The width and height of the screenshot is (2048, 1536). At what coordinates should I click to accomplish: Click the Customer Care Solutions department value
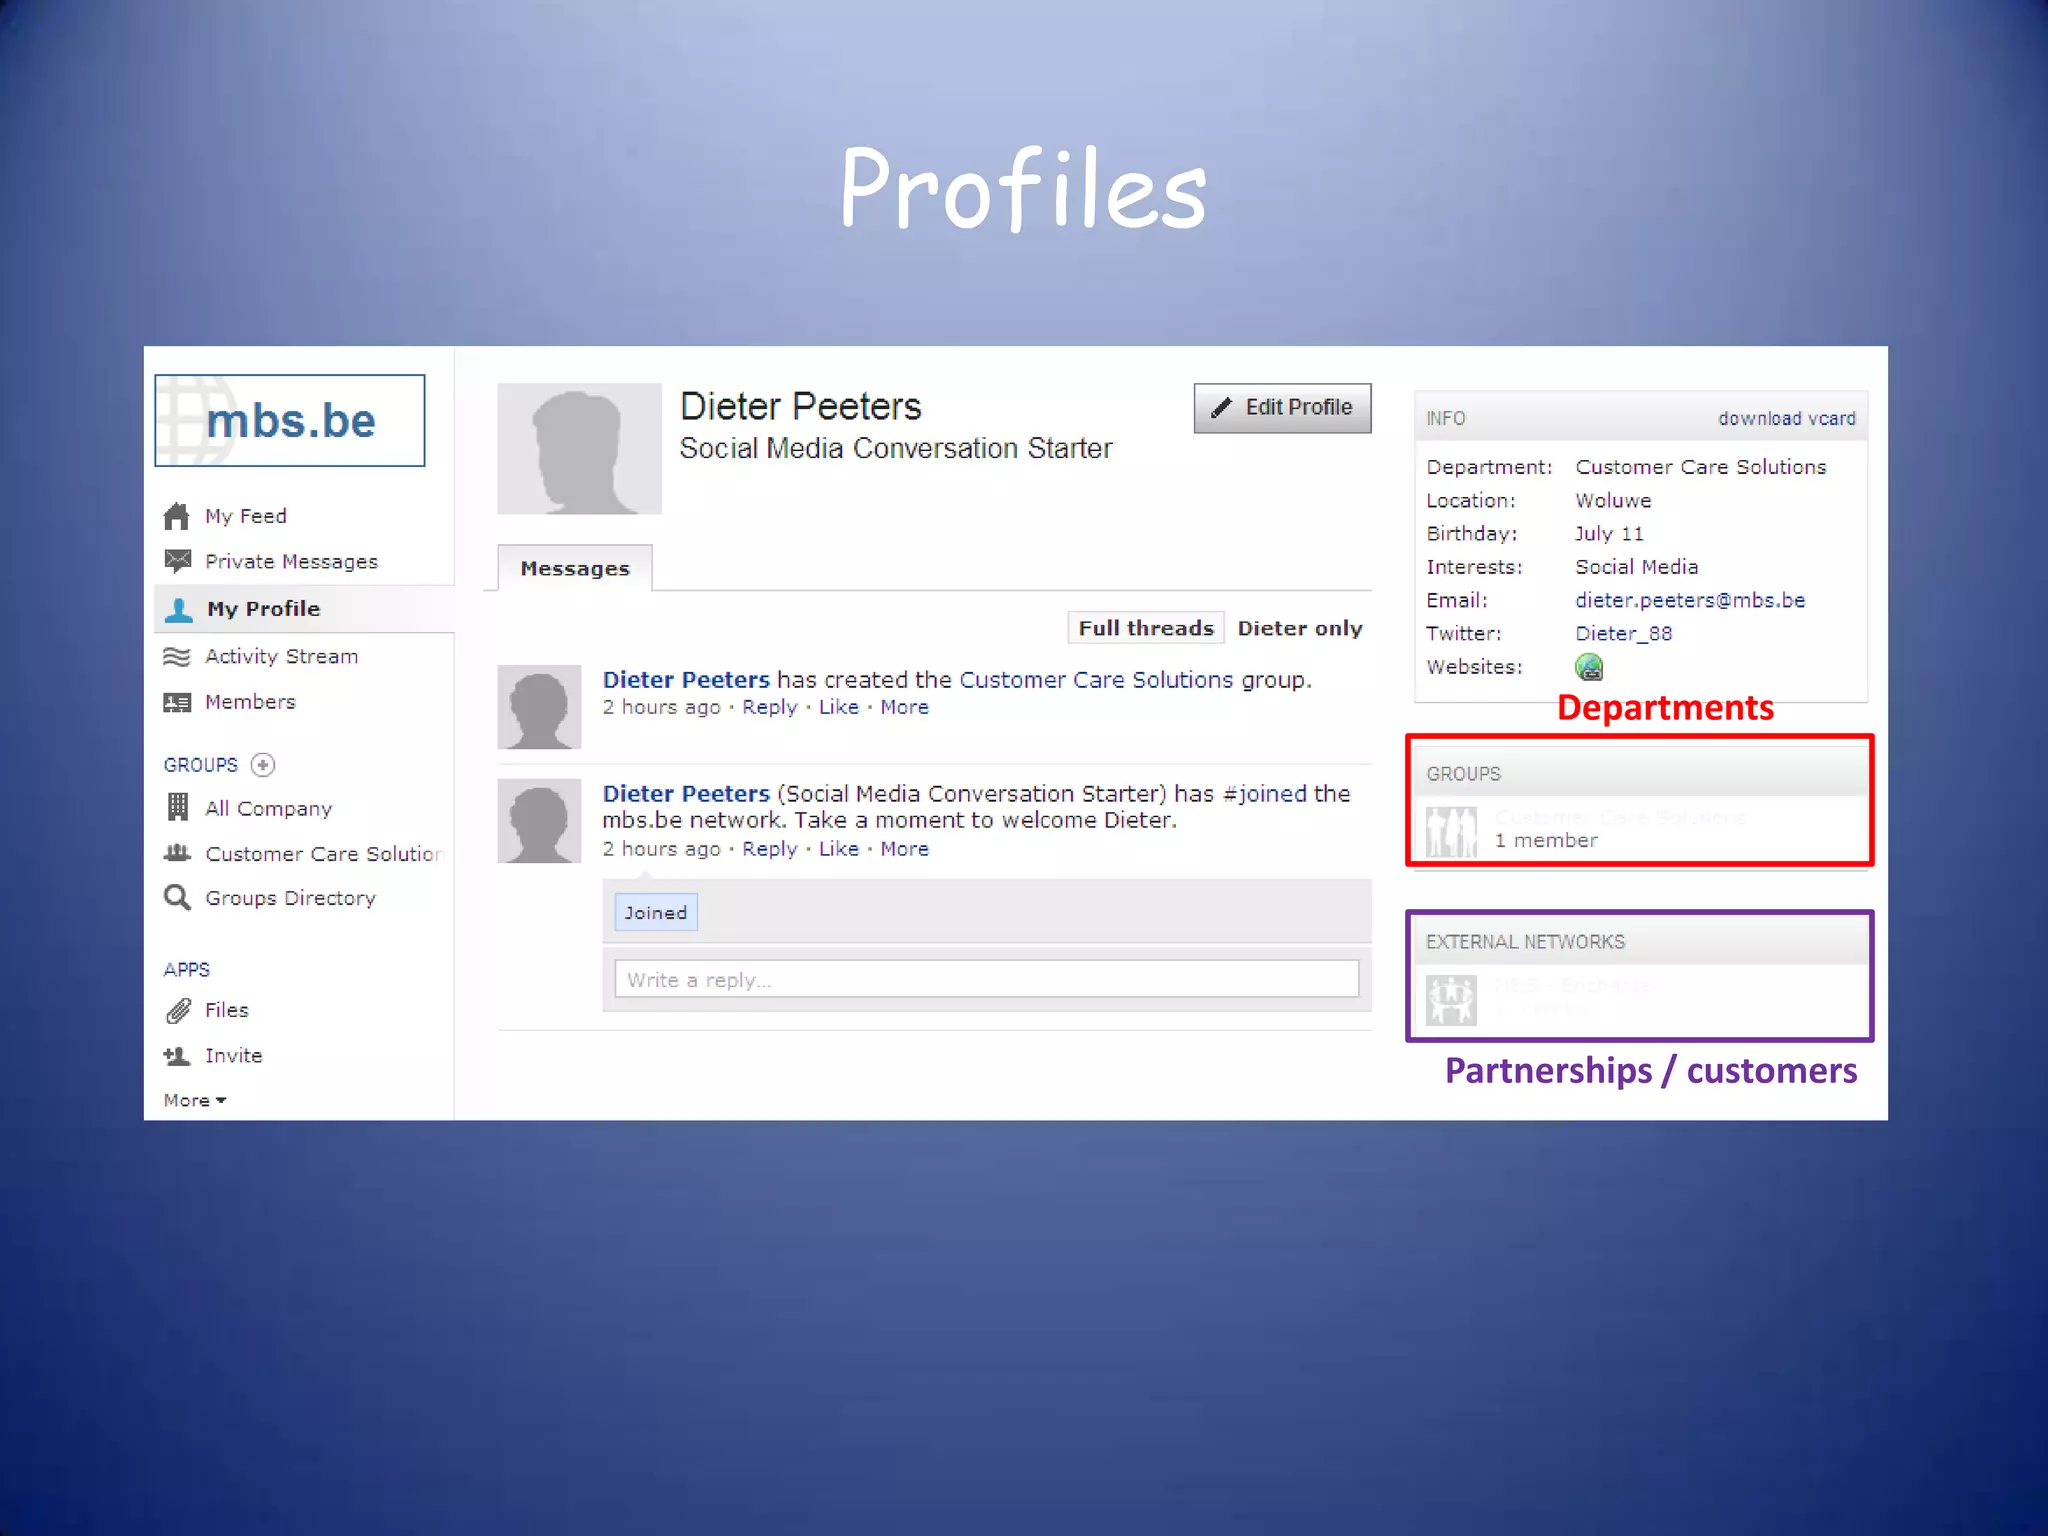click(x=1701, y=467)
